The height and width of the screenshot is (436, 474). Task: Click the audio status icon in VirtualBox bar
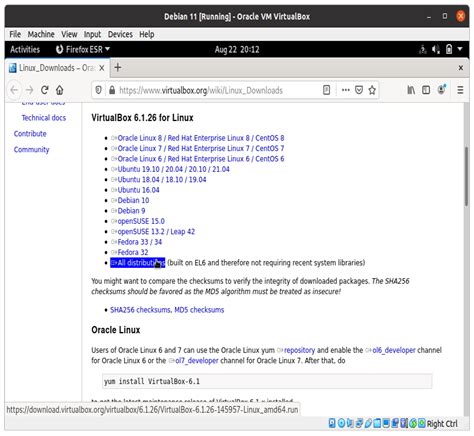coord(350,423)
